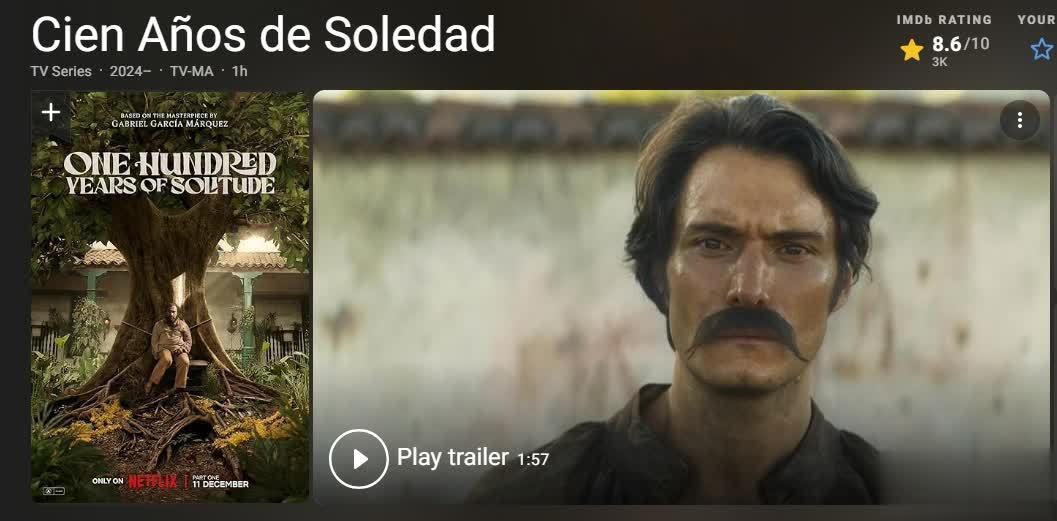Click the 2024– release year link

pyautogui.click(x=130, y=71)
